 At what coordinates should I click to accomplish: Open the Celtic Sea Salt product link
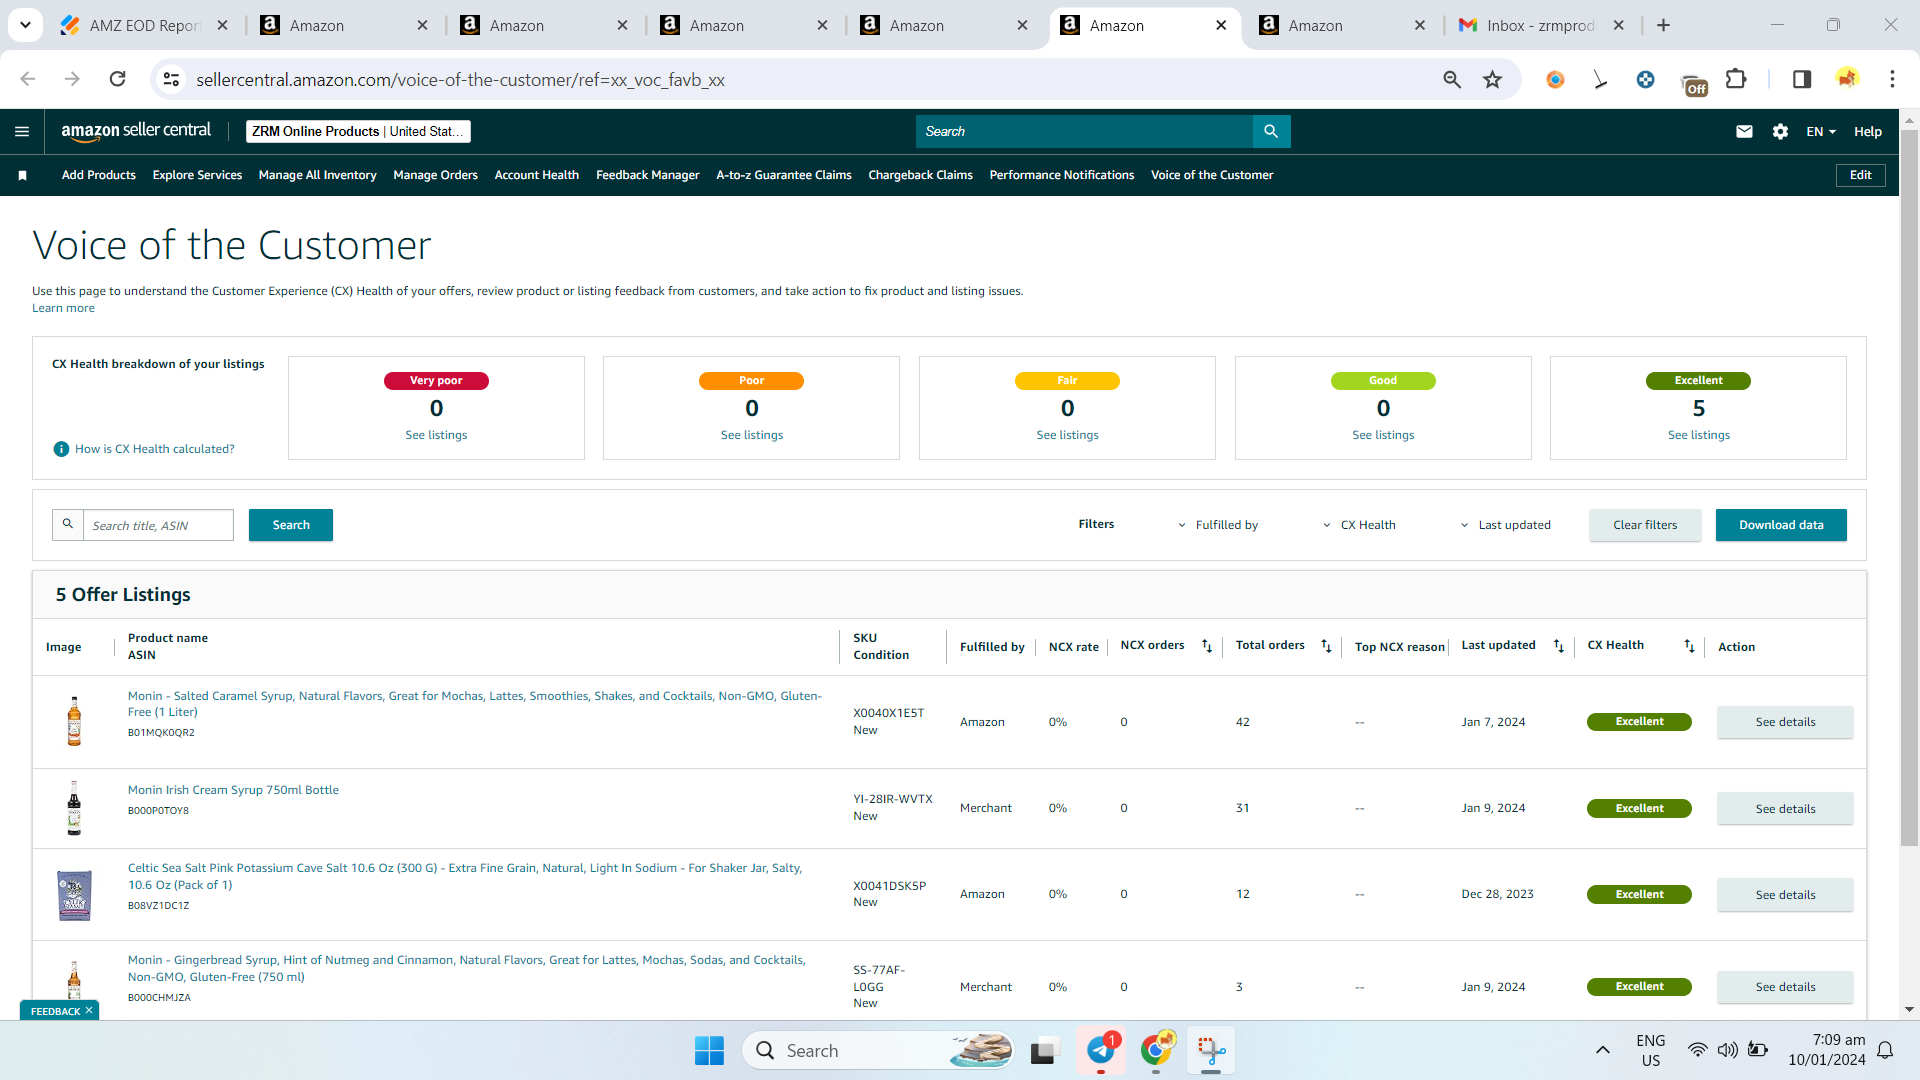tap(465, 876)
